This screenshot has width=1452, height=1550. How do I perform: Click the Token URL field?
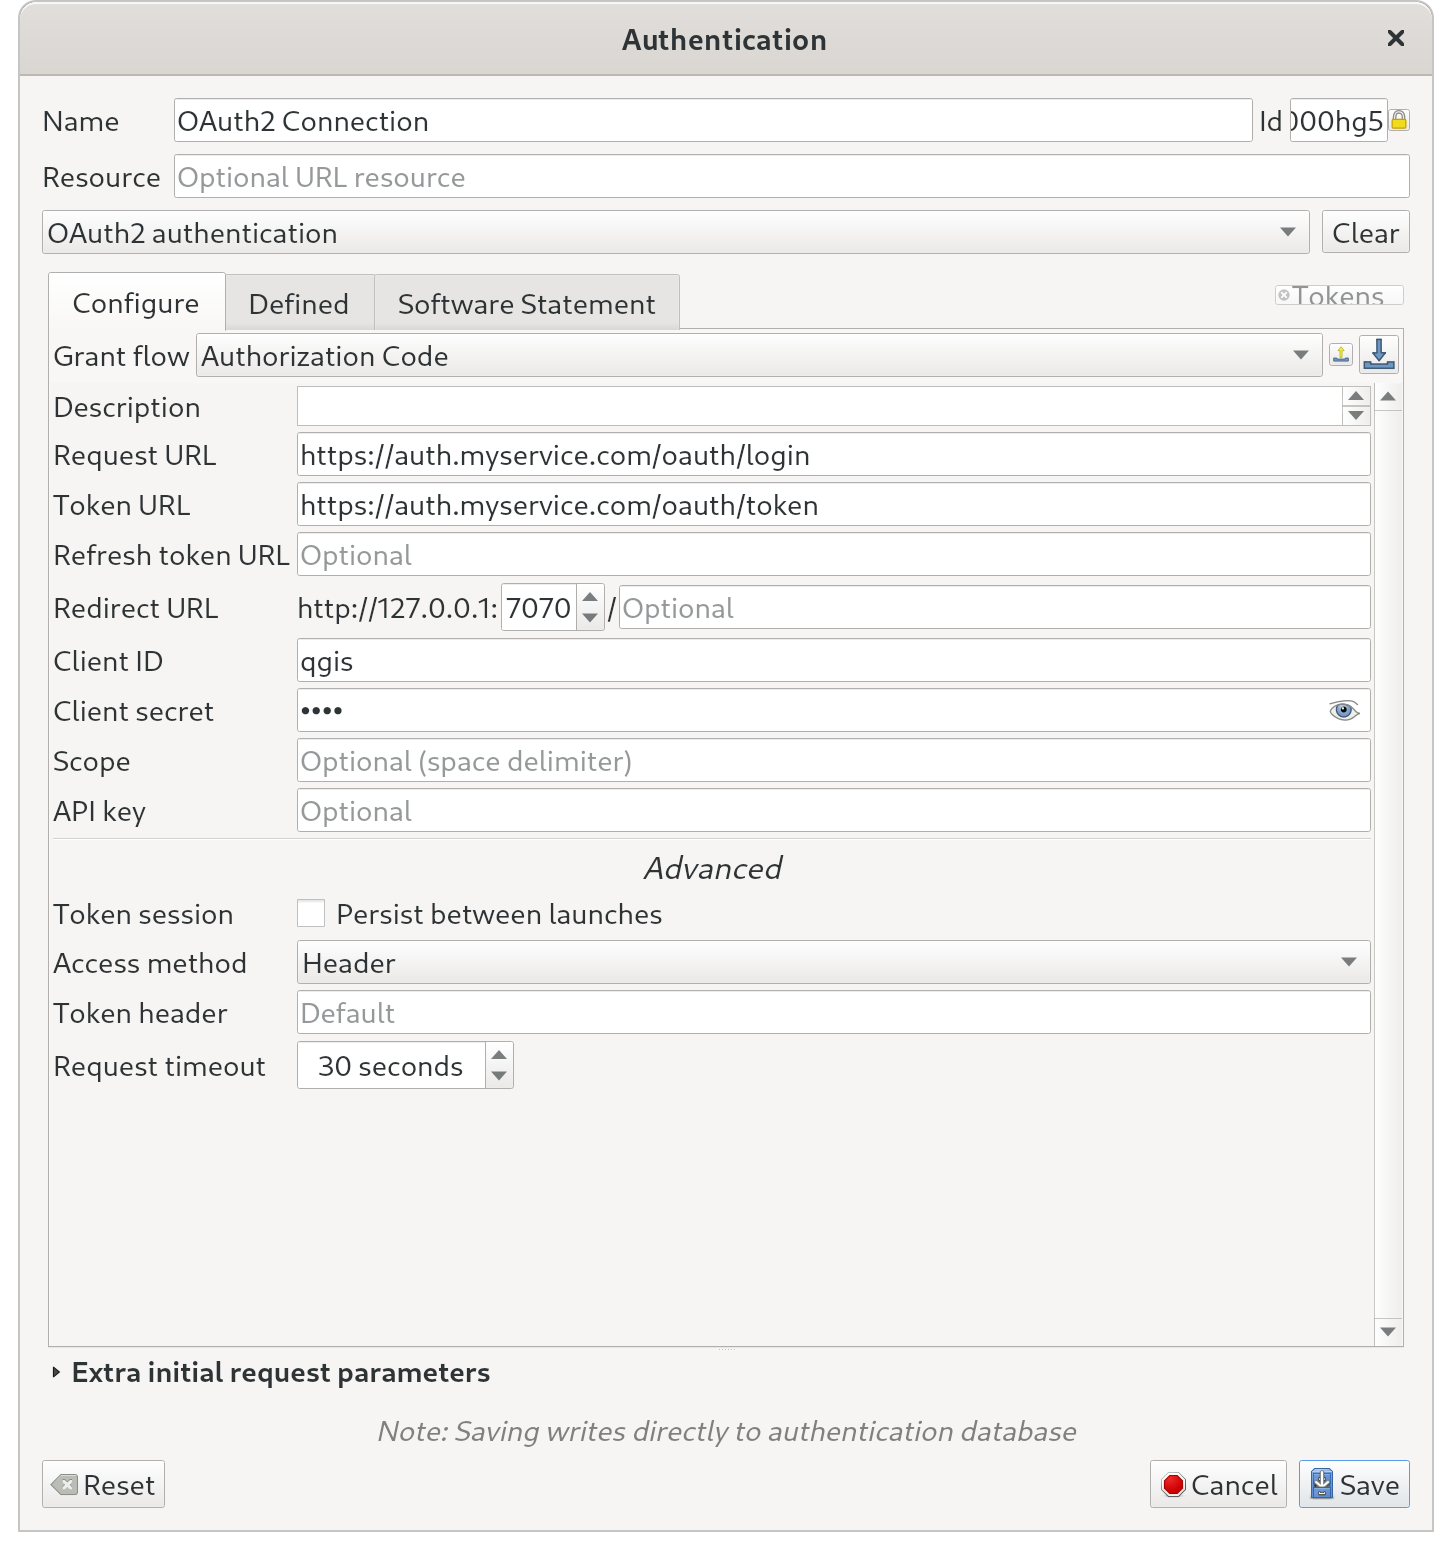click(834, 505)
